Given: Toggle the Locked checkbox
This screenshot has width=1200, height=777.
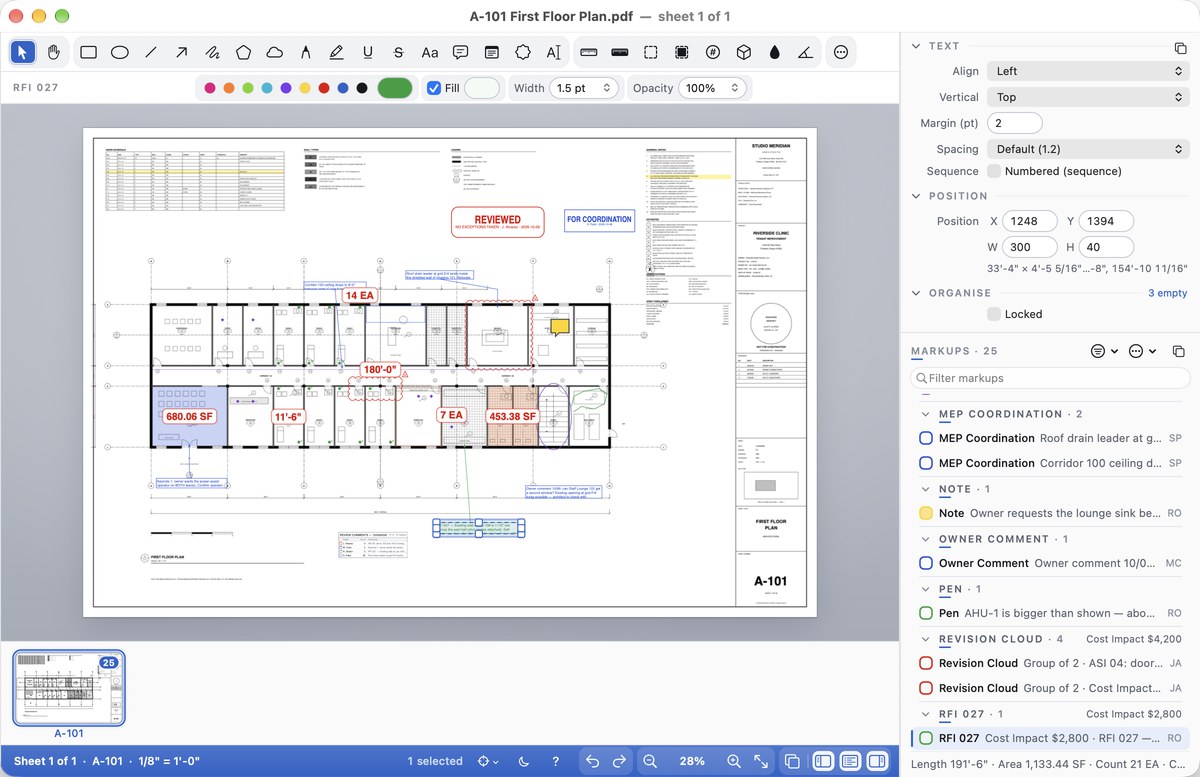Looking at the screenshot, I should [994, 314].
